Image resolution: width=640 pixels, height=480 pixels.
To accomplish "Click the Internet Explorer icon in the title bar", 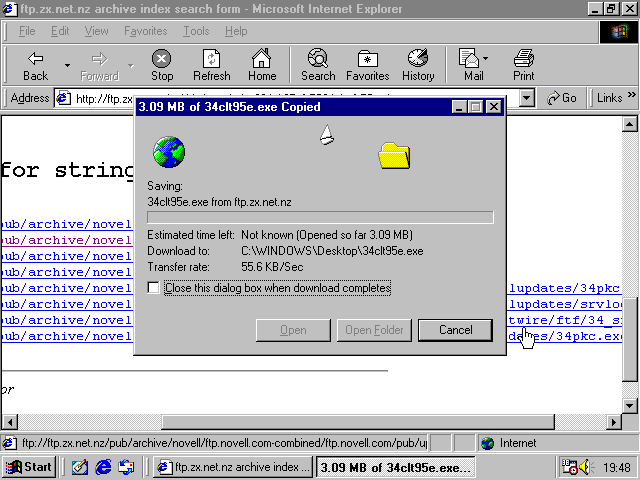I will pyautogui.click(x=9, y=9).
